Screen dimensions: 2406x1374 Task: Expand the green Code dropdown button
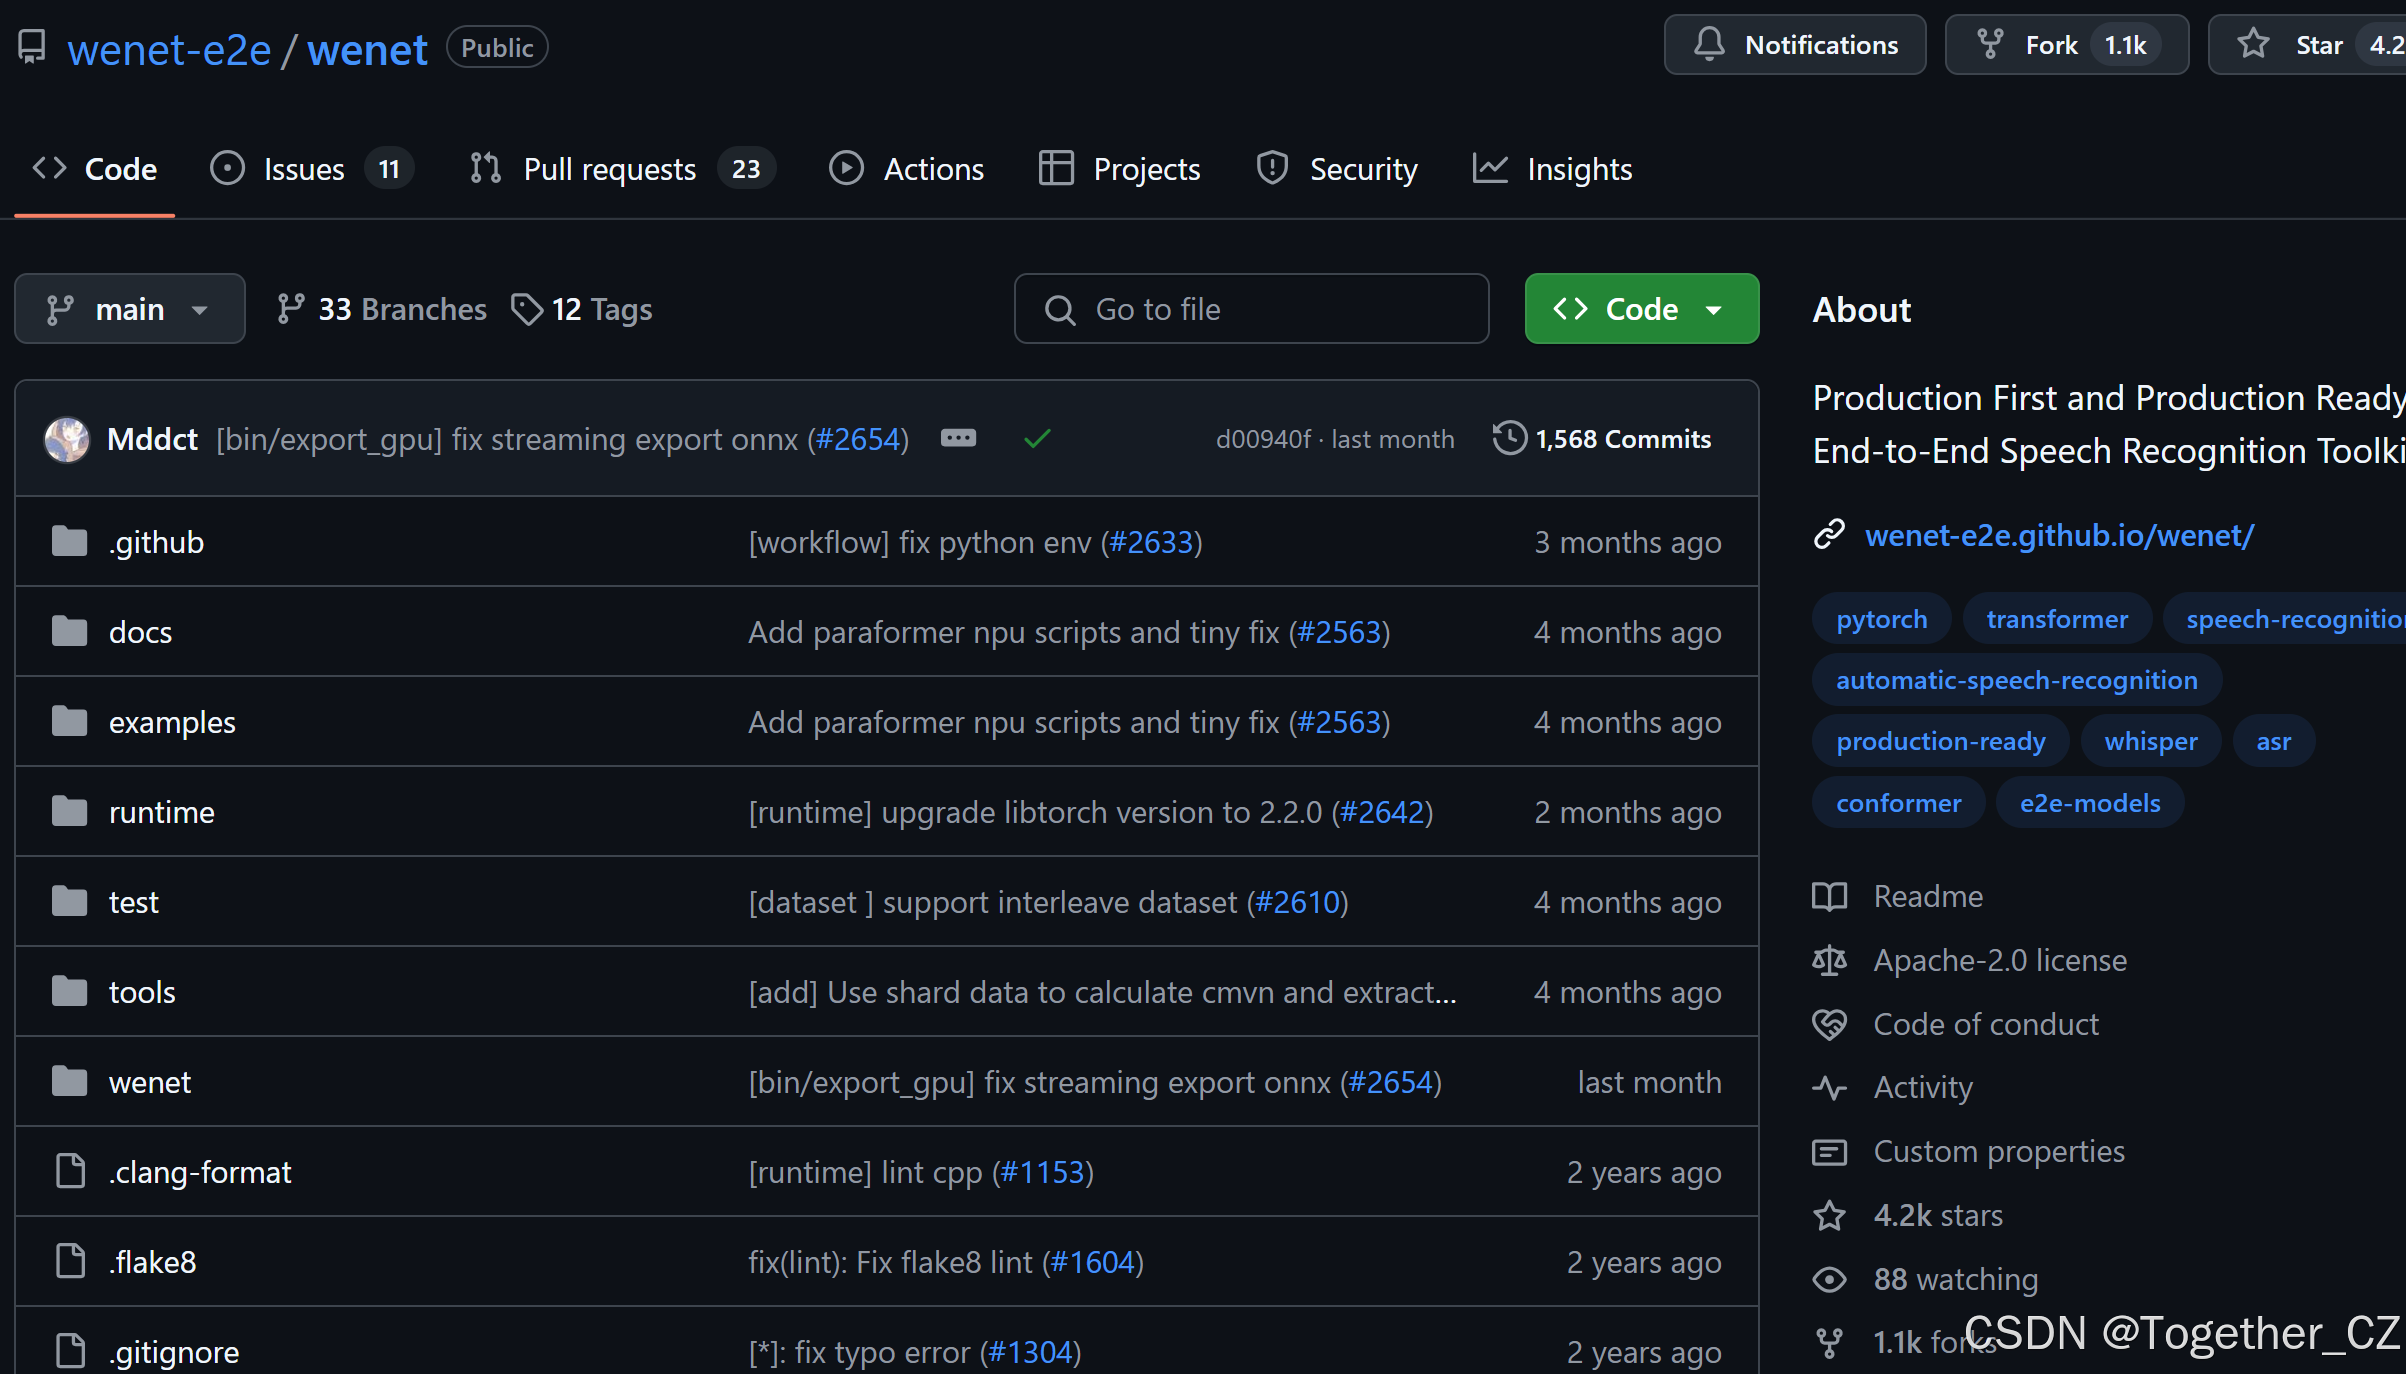pyautogui.click(x=1641, y=309)
